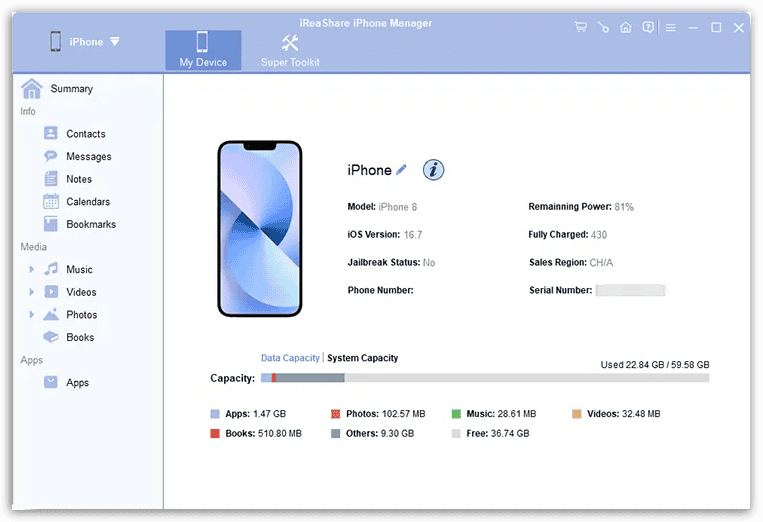Image resolution: width=763 pixels, height=522 pixels.
Task: Expand the Music tree node
Action: point(32,269)
